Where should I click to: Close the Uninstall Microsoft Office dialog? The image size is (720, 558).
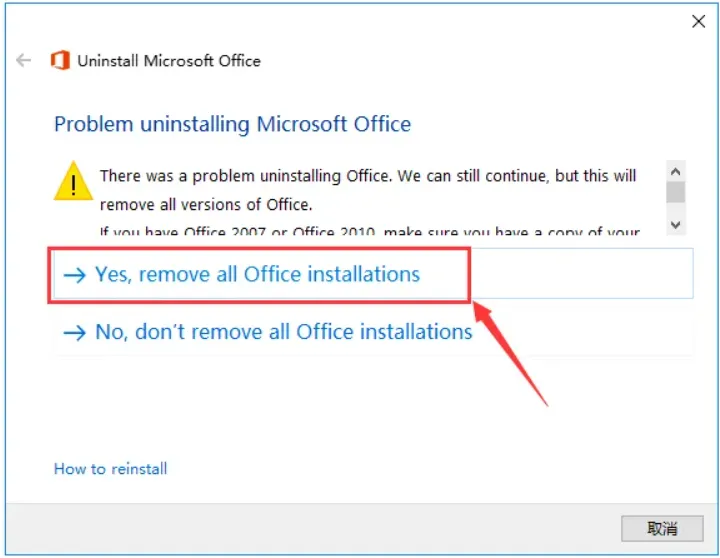(x=699, y=22)
